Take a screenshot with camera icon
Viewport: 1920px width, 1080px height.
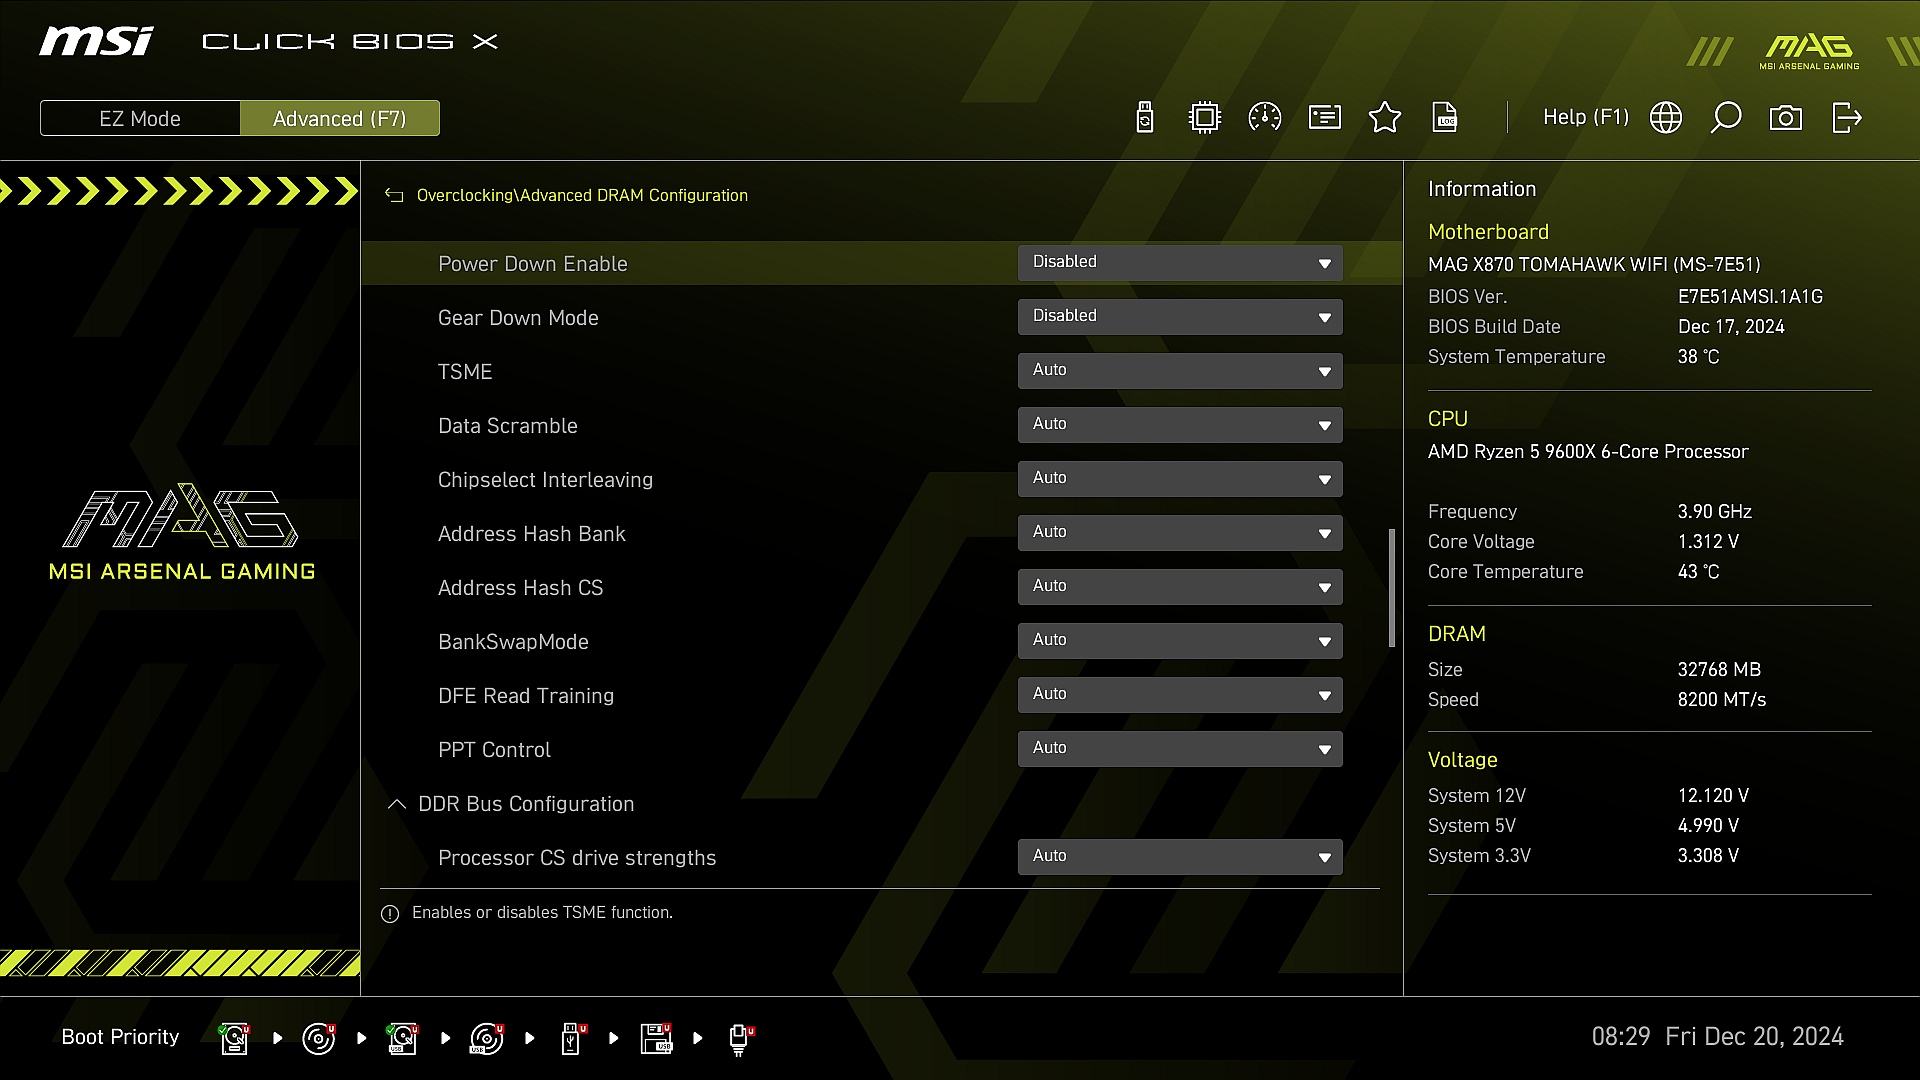[x=1786, y=118]
